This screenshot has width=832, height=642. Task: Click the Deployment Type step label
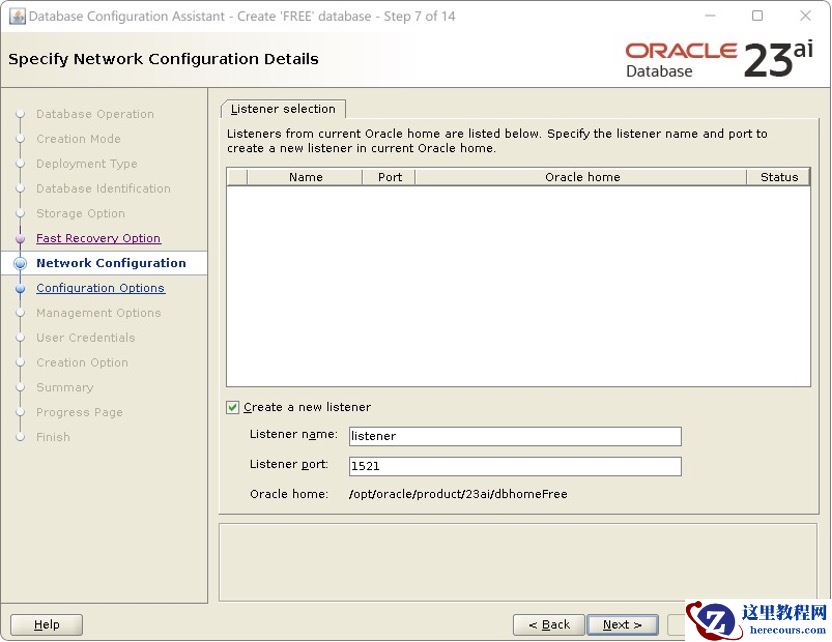pos(86,164)
